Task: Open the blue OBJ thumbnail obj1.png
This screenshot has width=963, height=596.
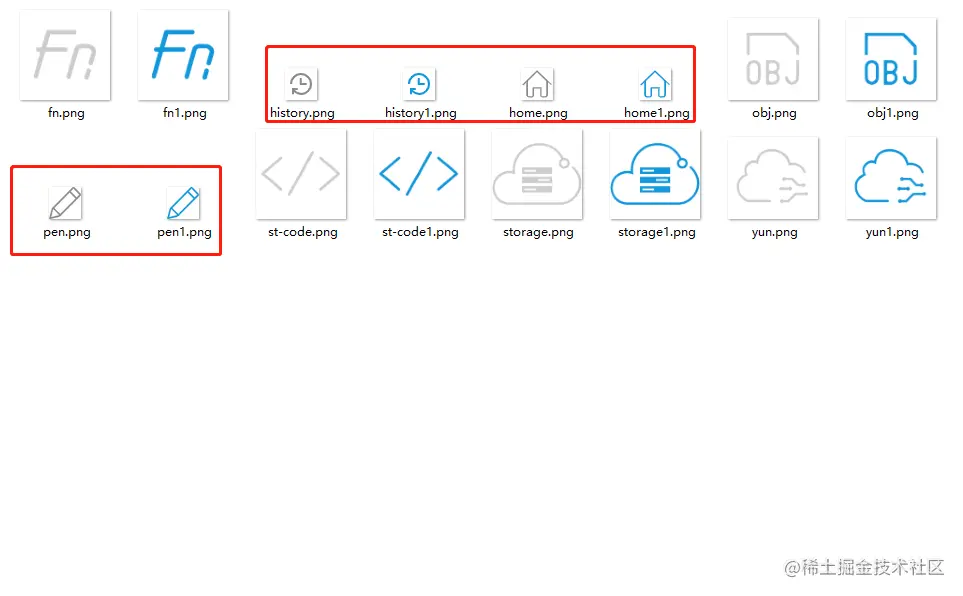Action: click(891, 59)
